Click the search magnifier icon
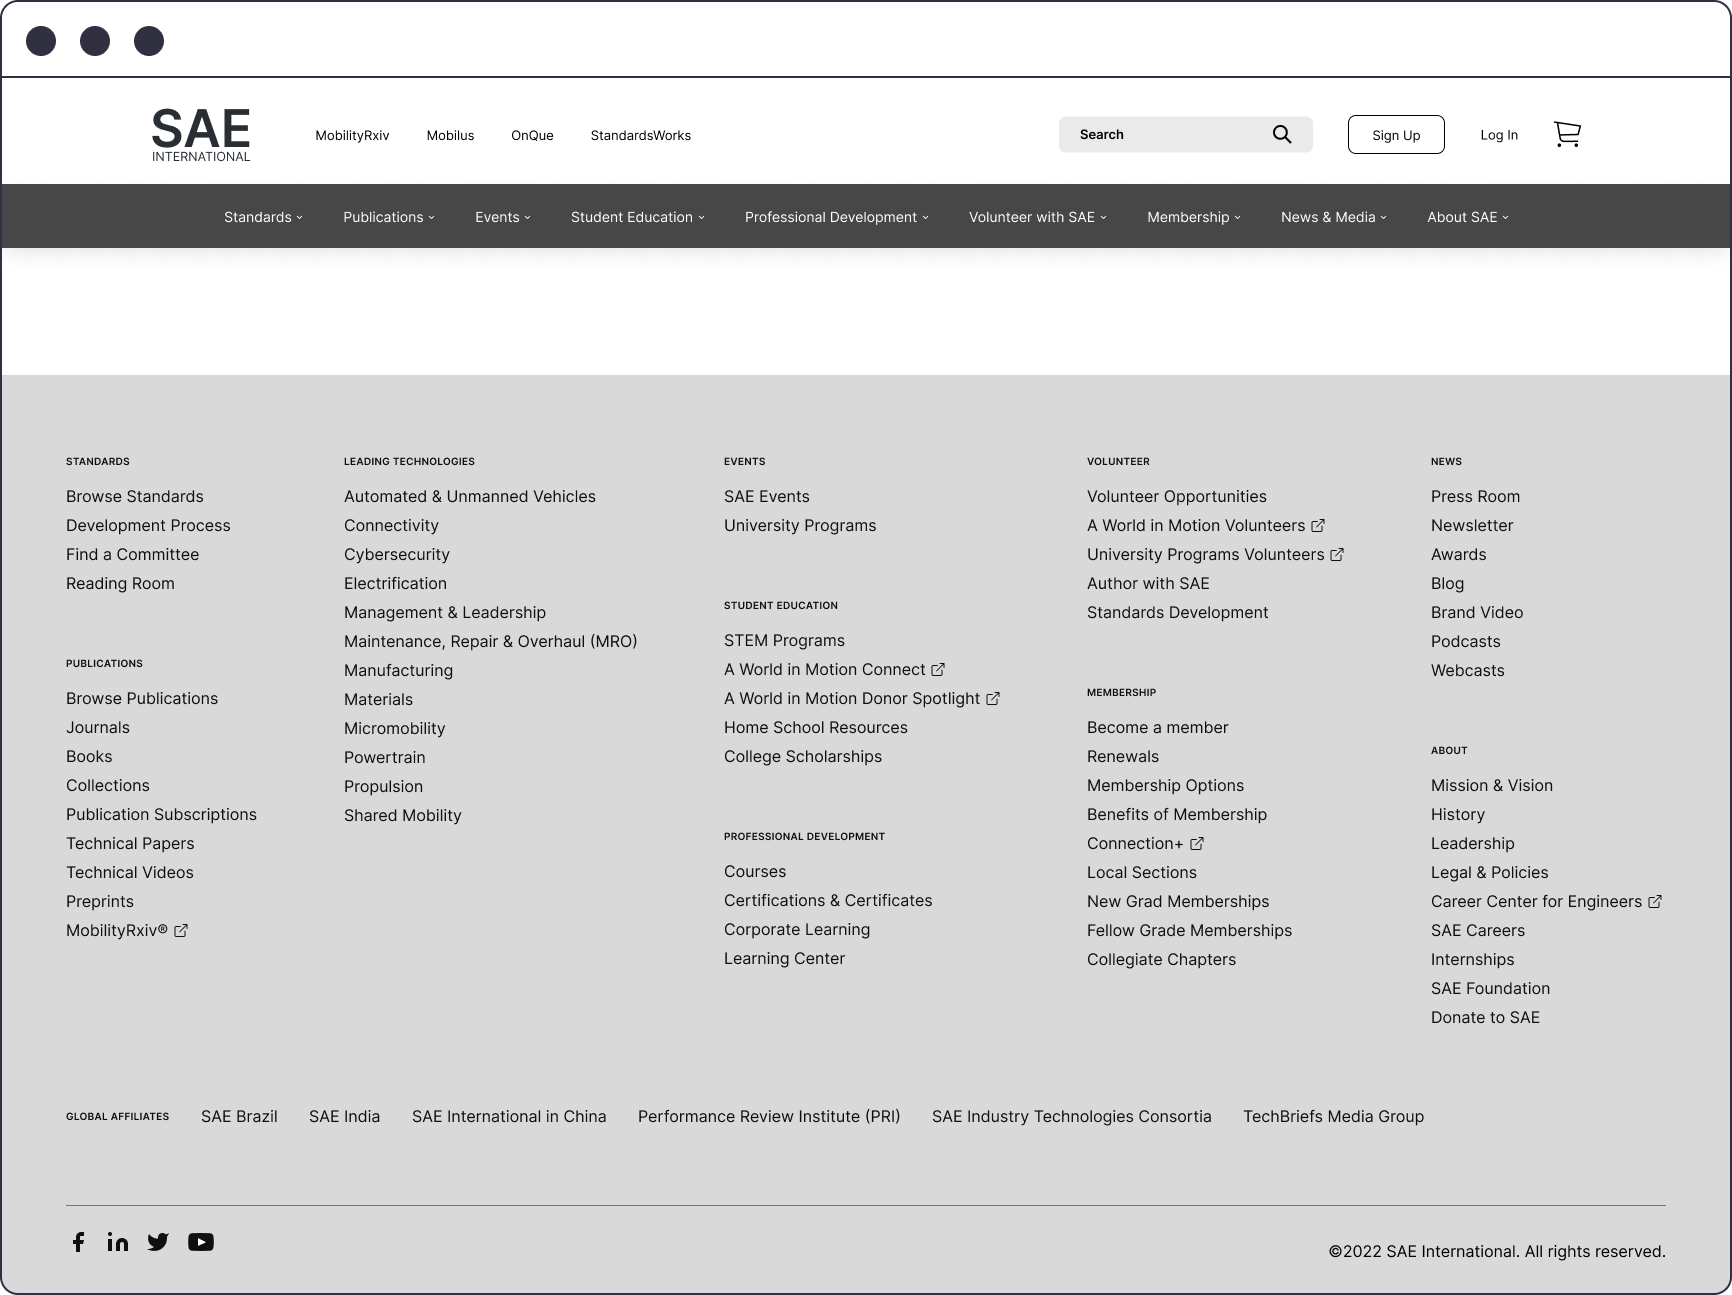1732x1295 pixels. coord(1282,134)
